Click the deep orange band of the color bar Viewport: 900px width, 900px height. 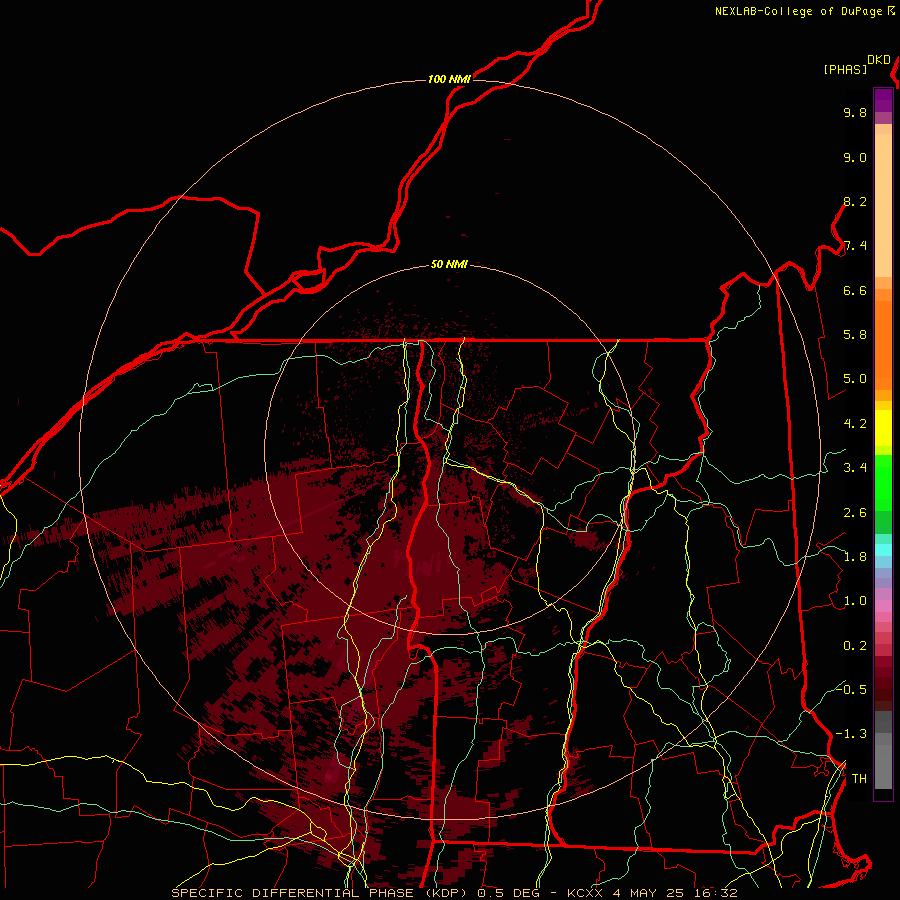pos(883,344)
